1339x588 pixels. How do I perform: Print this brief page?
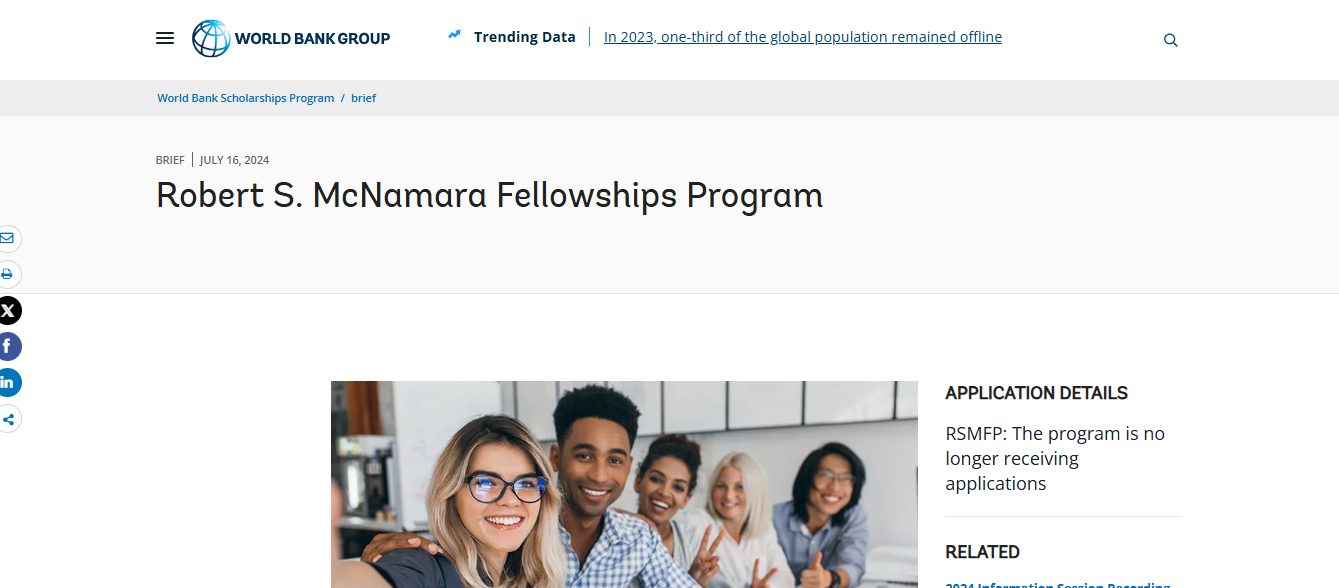(x=8, y=275)
